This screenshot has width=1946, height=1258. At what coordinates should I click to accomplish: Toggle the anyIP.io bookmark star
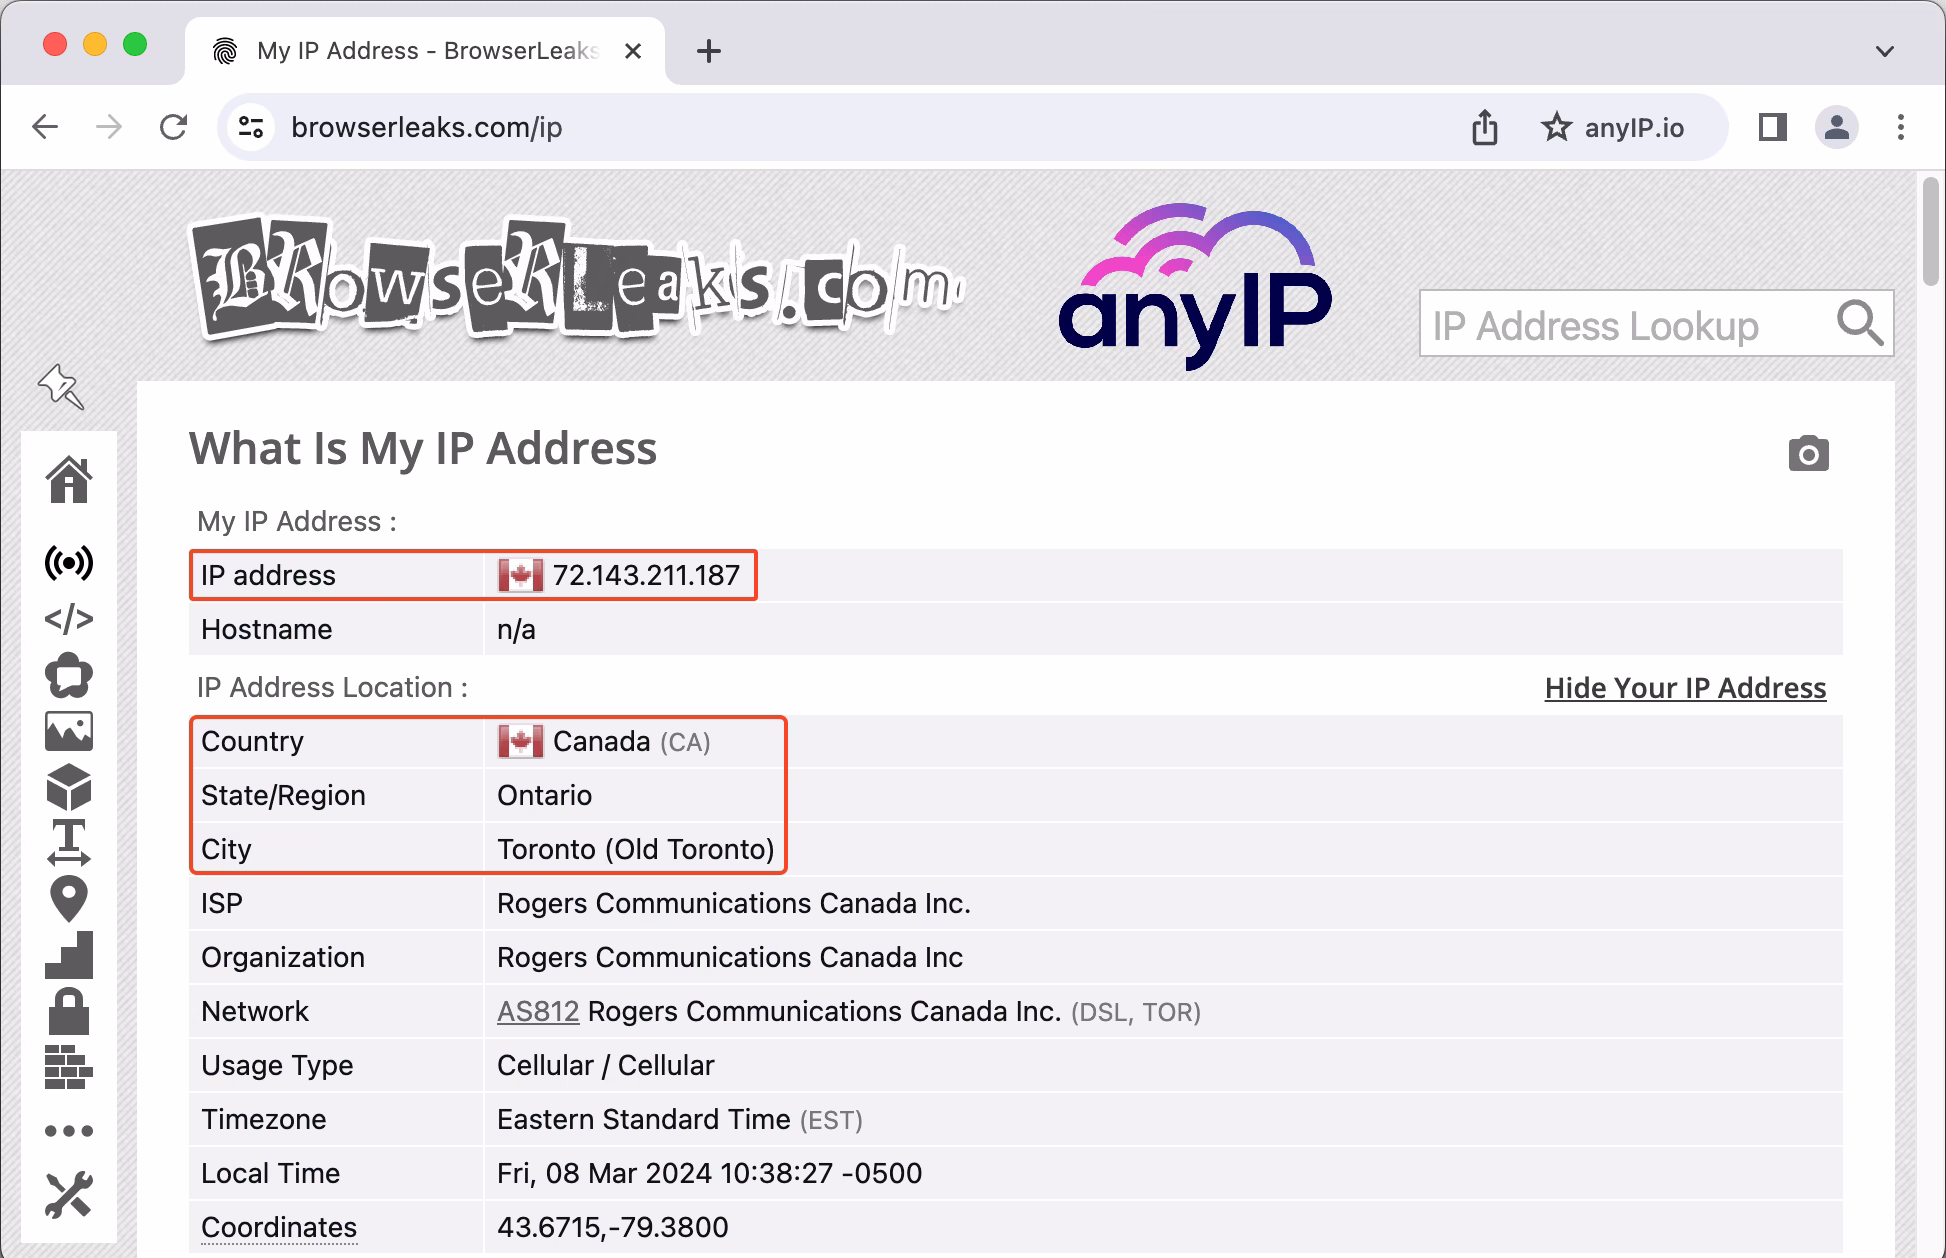pos(1557,127)
